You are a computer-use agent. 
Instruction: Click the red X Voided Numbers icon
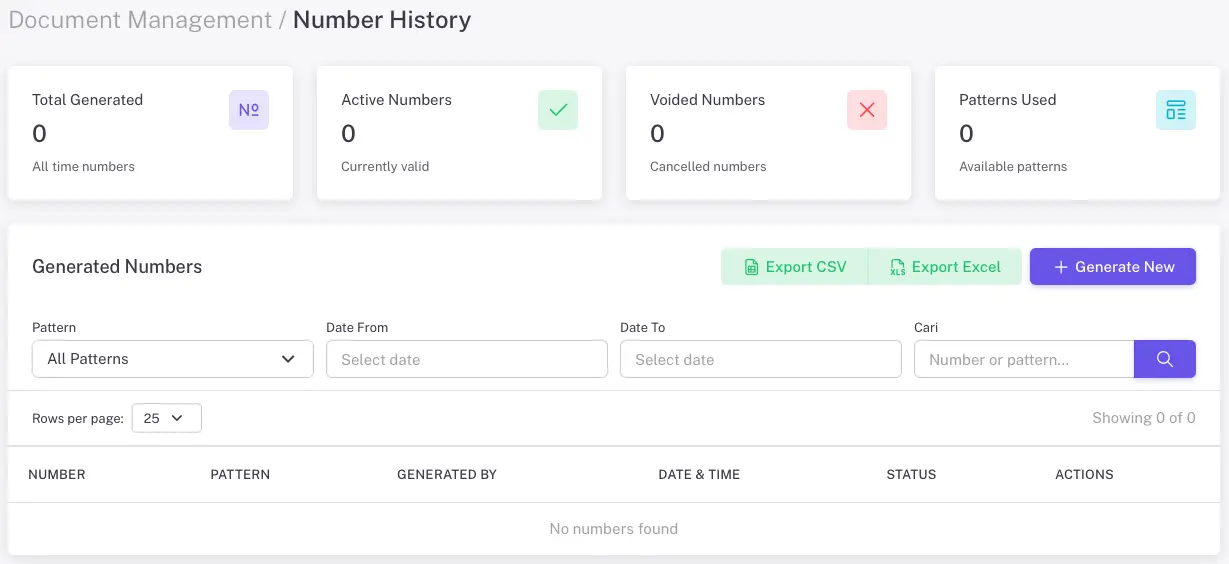tap(867, 110)
